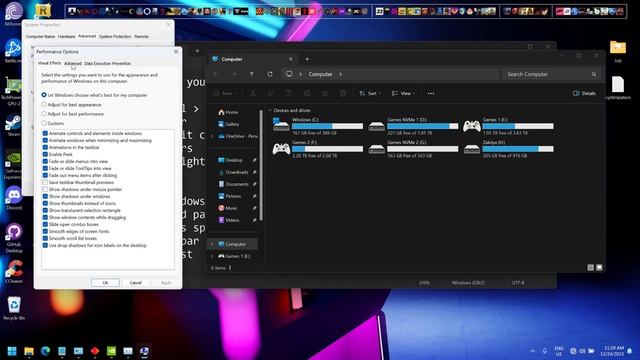Click chevron after Computer in address bar

click(340, 74)
